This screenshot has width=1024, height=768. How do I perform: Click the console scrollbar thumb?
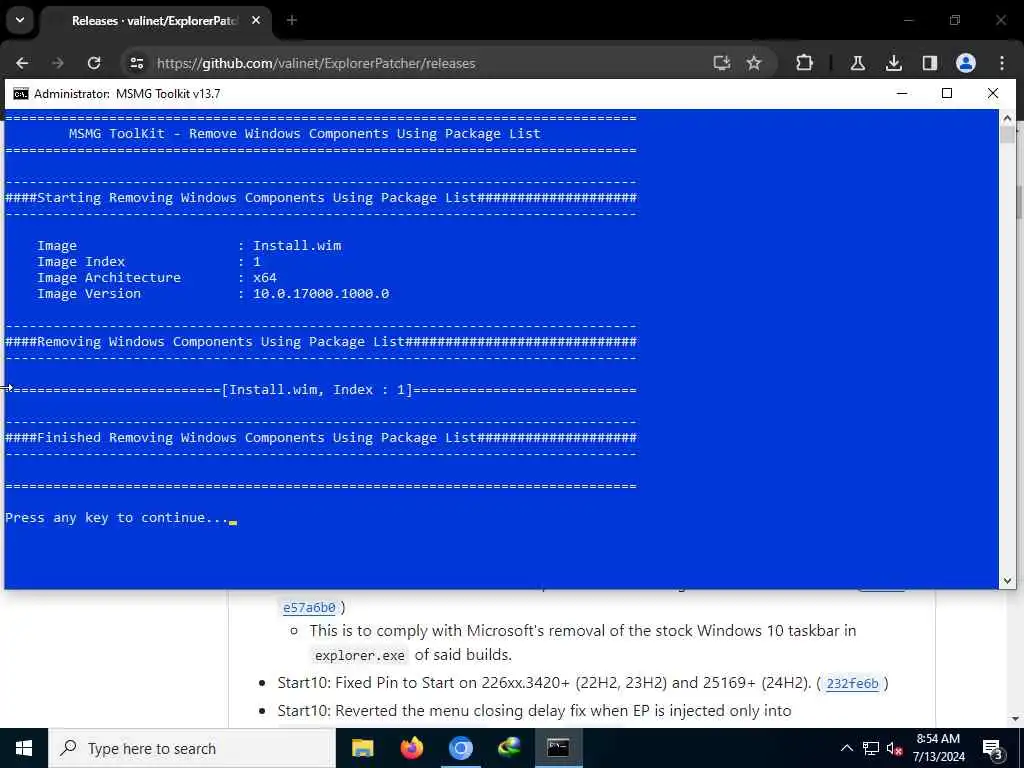pyautogui.click(x=1007, y=135)
